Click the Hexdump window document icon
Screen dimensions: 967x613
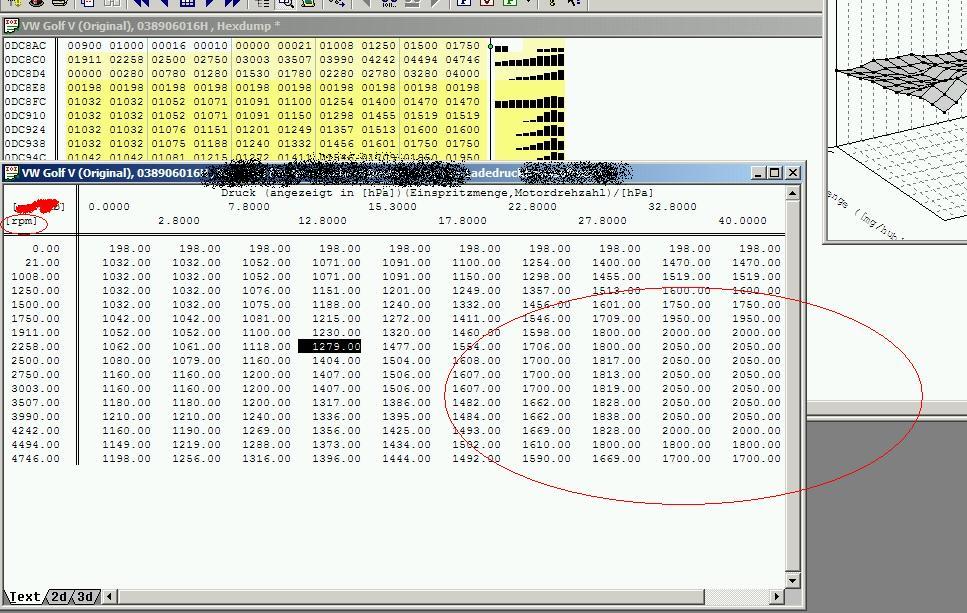pyautogui.click(x=11, y=26)
